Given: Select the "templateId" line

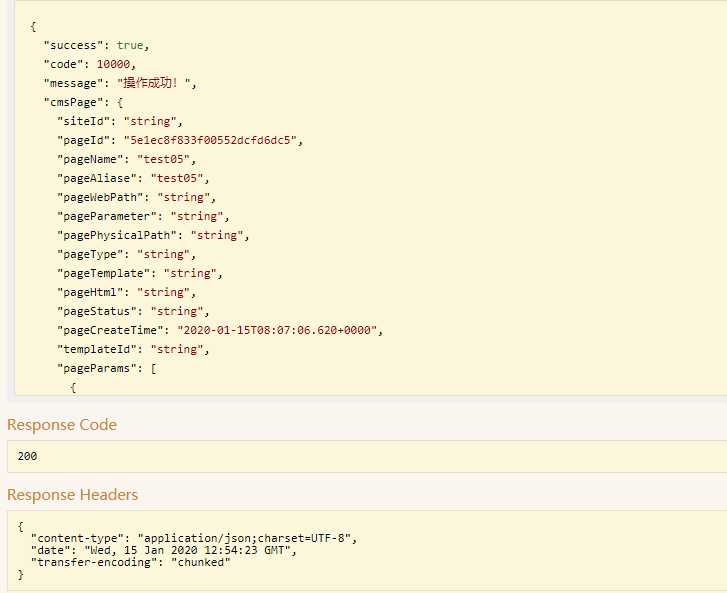Looking at the screenshot, I should [134, 350].
